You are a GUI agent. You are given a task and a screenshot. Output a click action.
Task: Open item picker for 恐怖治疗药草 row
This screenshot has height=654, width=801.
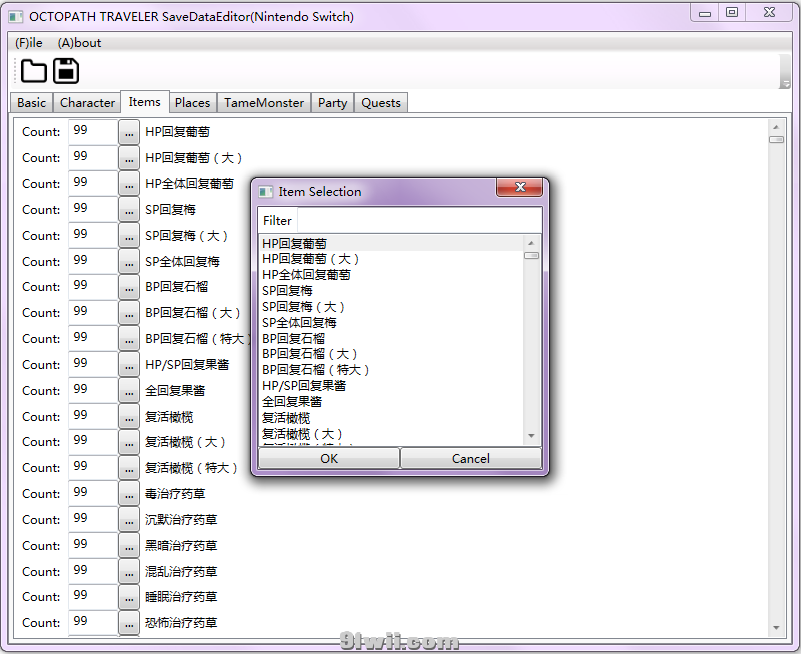point(129,624)
